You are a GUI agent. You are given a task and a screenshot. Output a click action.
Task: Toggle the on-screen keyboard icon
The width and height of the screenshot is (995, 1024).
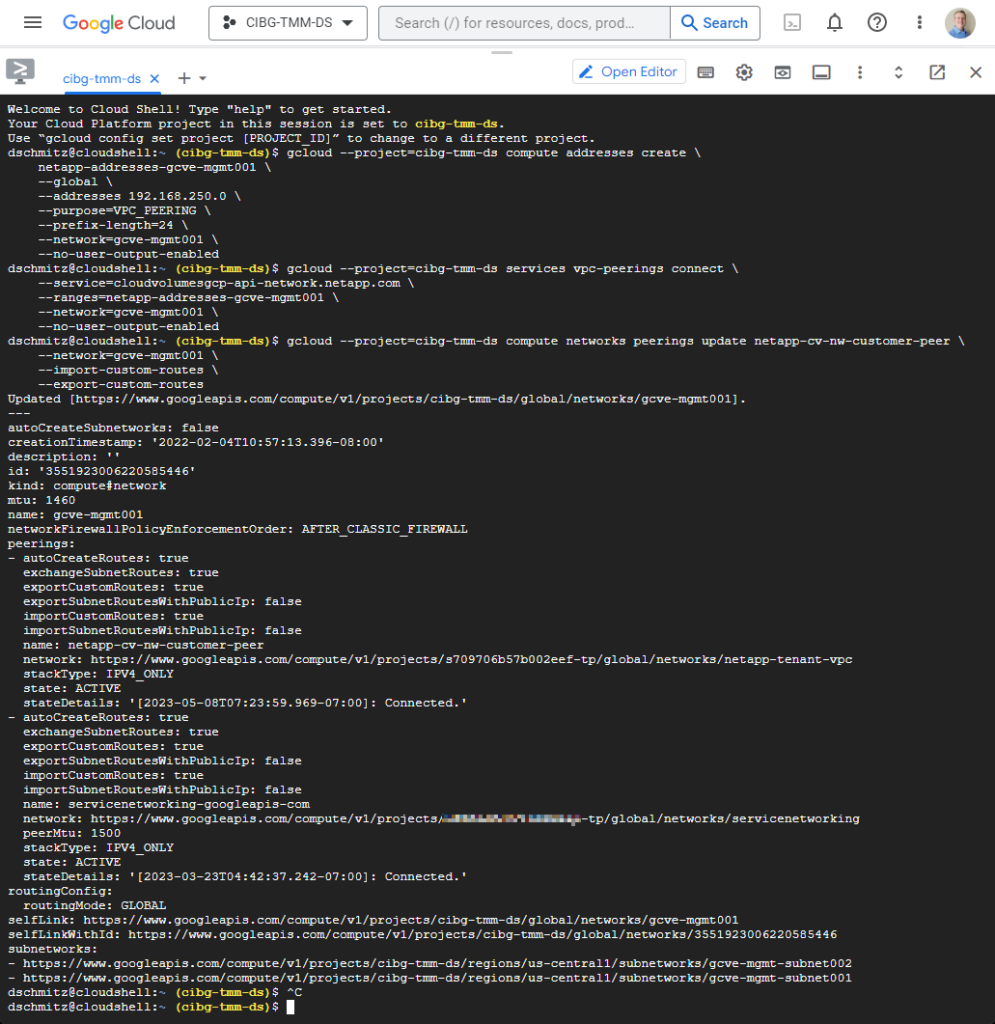click(x=706, y=72)
